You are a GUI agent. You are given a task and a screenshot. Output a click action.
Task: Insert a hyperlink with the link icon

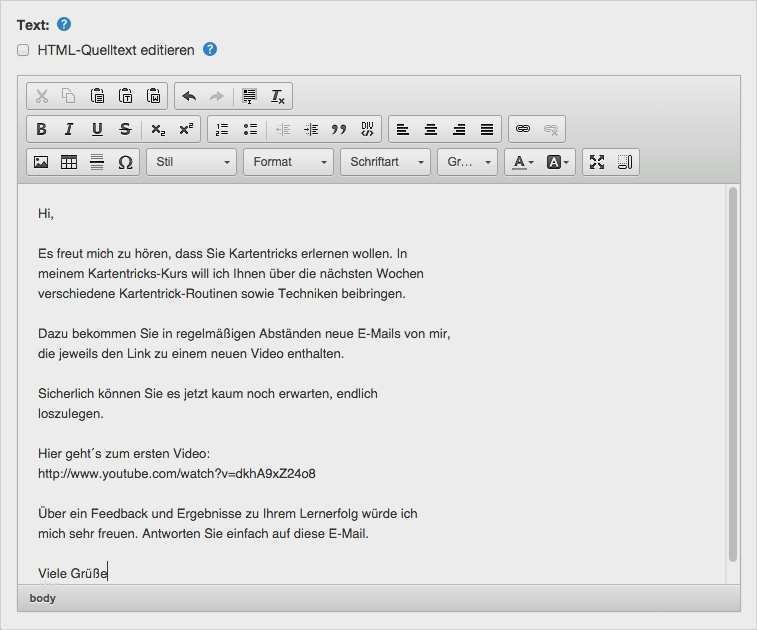point(523,129)
